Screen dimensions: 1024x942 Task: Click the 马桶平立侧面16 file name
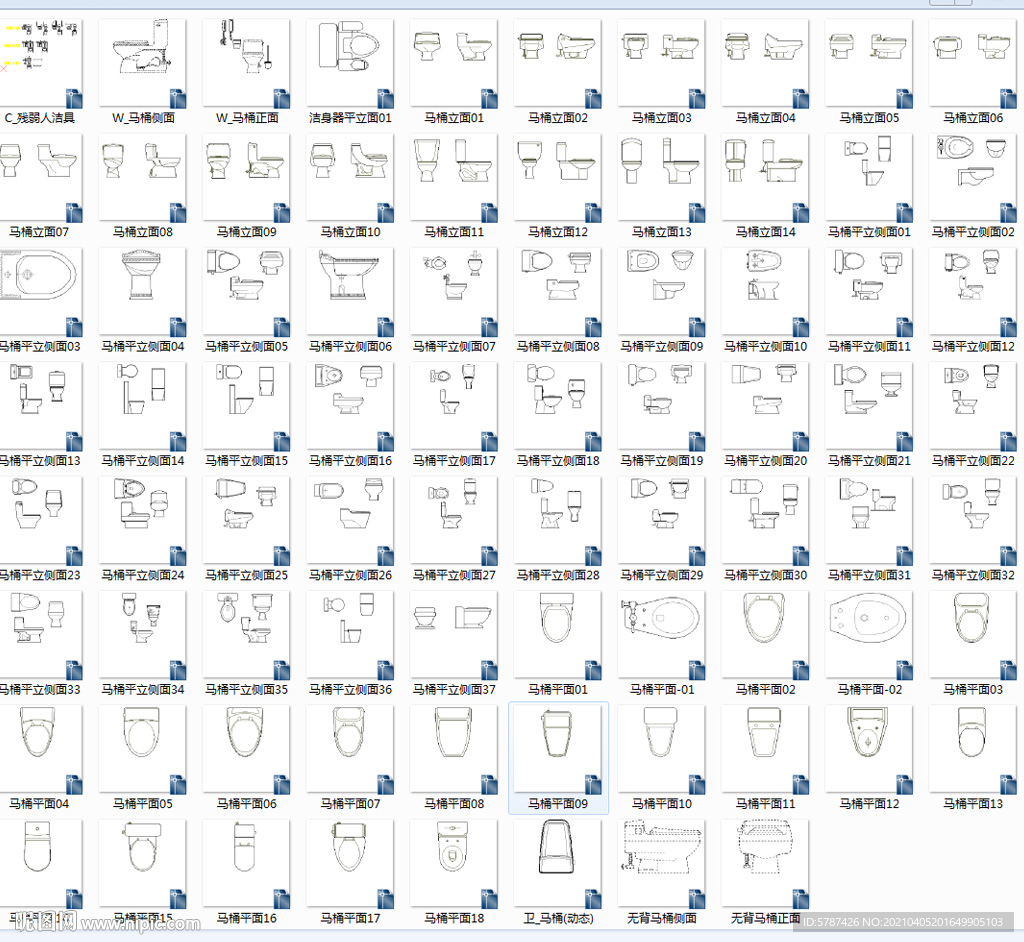pos(351,461)
